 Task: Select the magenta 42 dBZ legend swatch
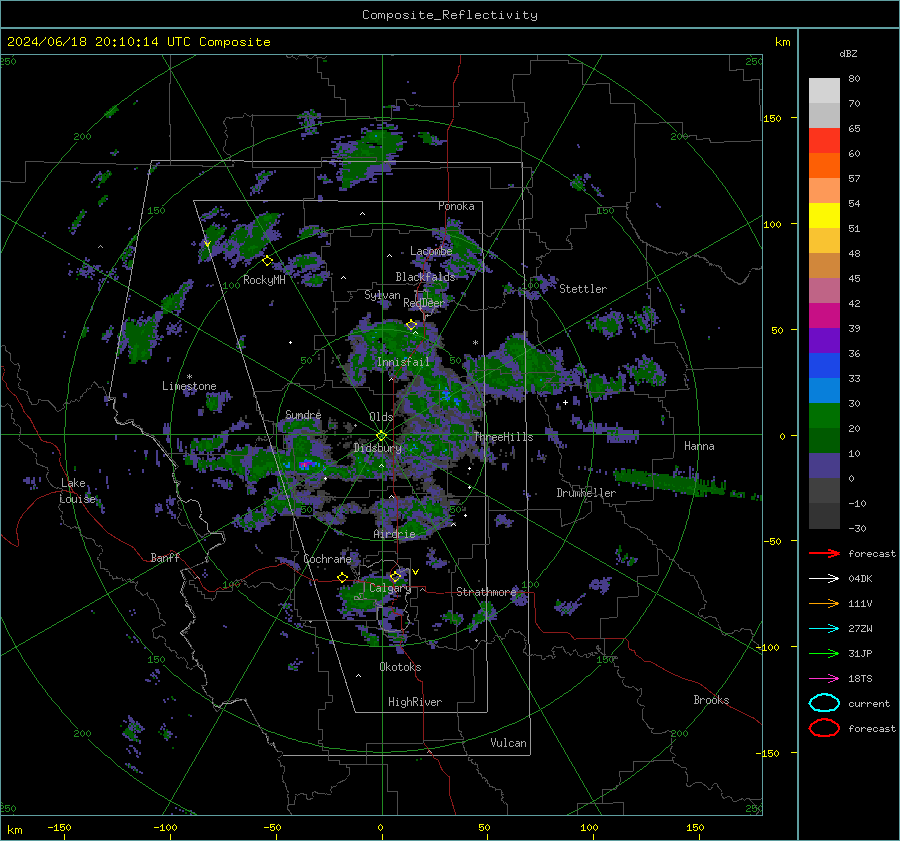click(x=824, y=315)
